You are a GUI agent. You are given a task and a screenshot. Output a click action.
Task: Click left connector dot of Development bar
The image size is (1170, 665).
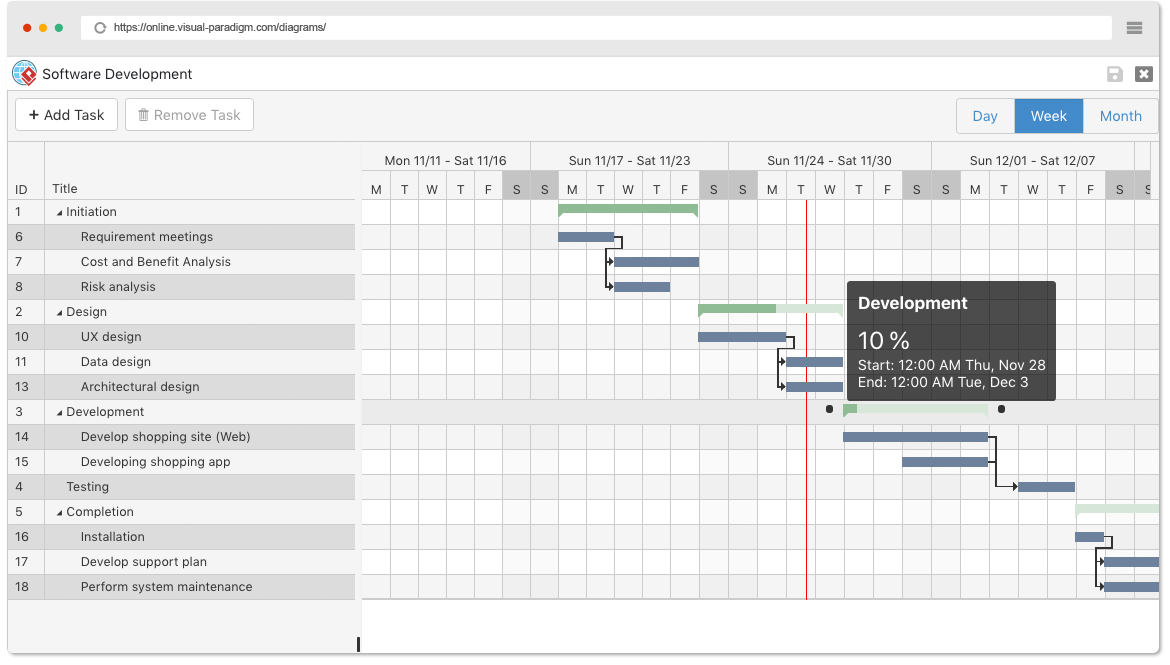(829, 409)
